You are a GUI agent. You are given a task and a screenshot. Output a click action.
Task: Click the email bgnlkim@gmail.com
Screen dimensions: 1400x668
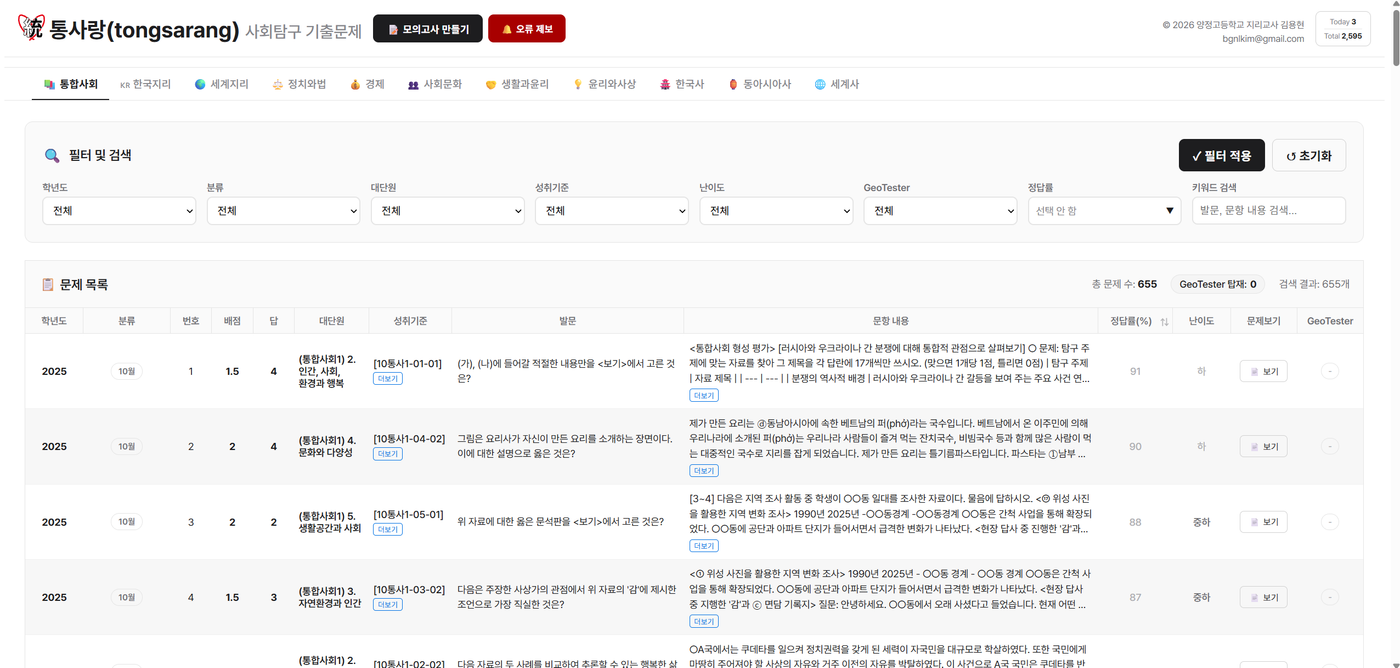click(1263, 39)
